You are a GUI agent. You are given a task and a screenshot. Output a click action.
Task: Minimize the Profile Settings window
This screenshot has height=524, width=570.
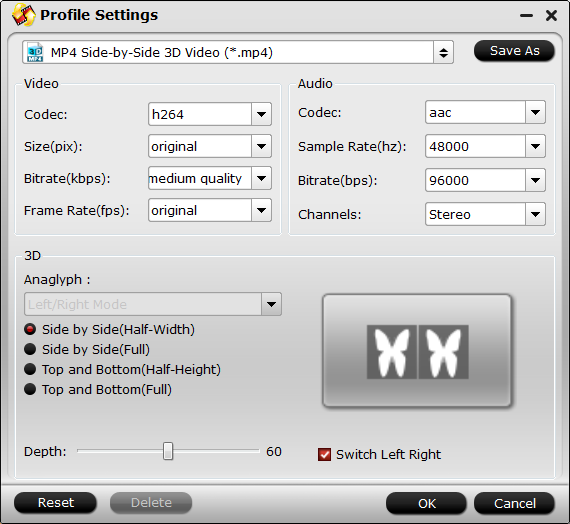[x=526, y=16]
